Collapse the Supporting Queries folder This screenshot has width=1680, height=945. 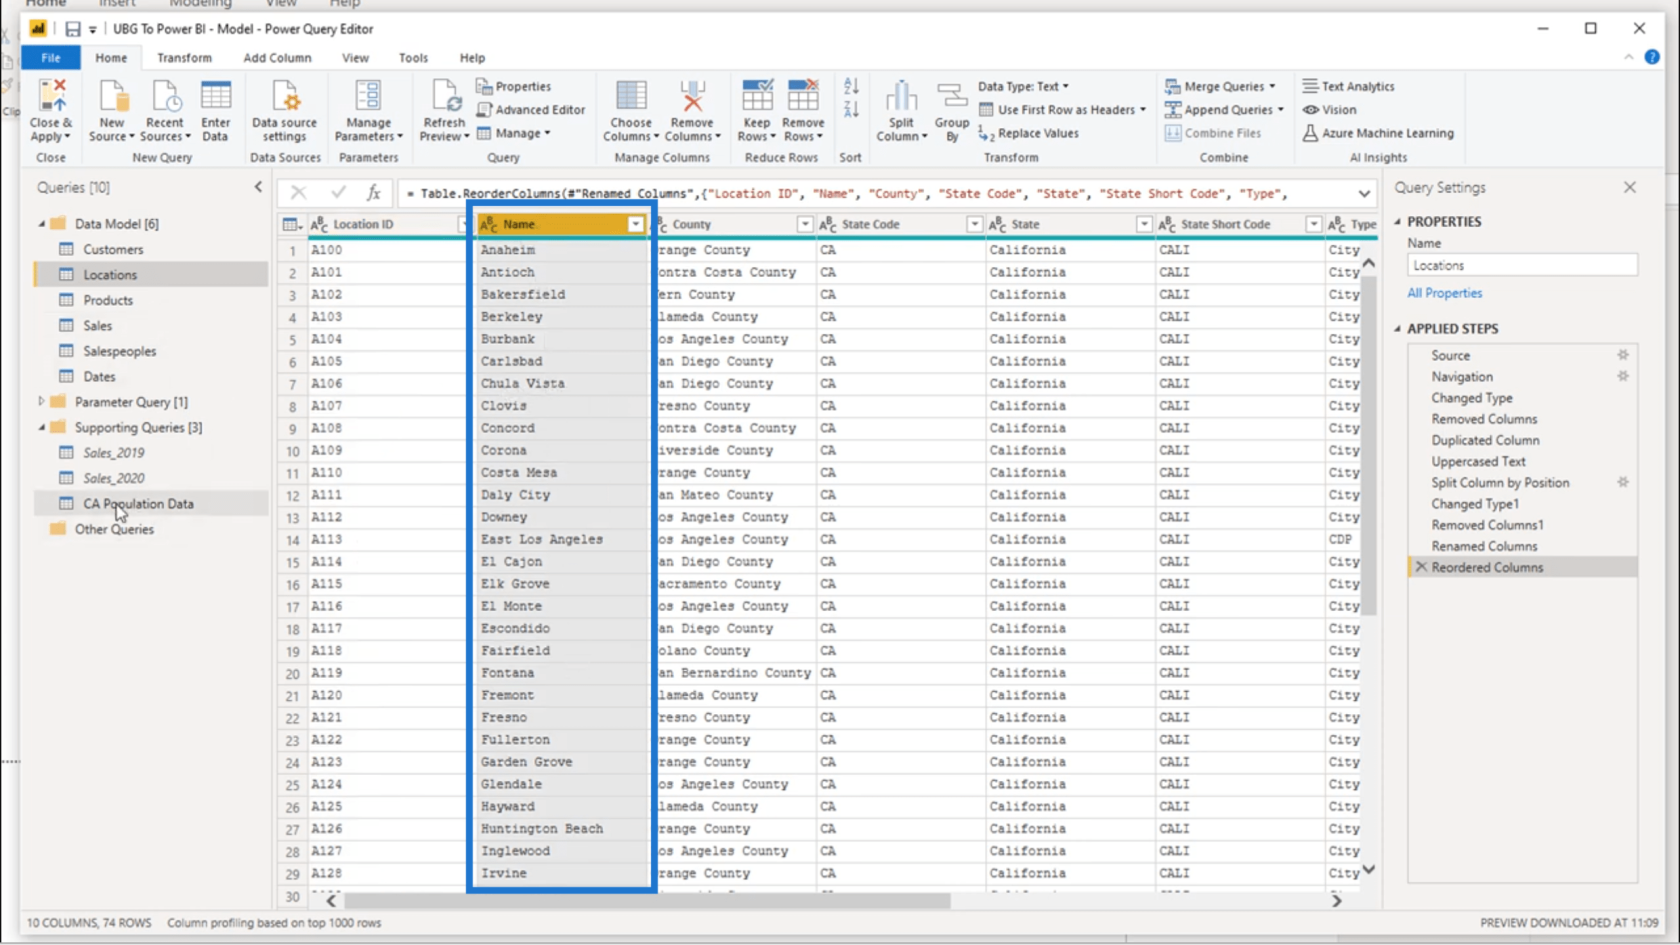click(x=42, y=427)
